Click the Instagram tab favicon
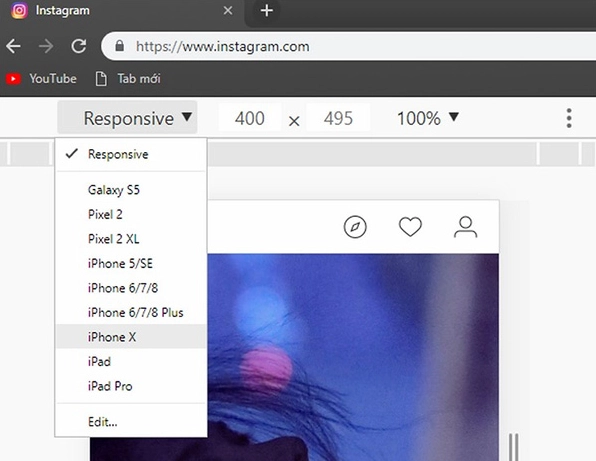The height and width of the screenshot is (461, 596). coord(19,10)
